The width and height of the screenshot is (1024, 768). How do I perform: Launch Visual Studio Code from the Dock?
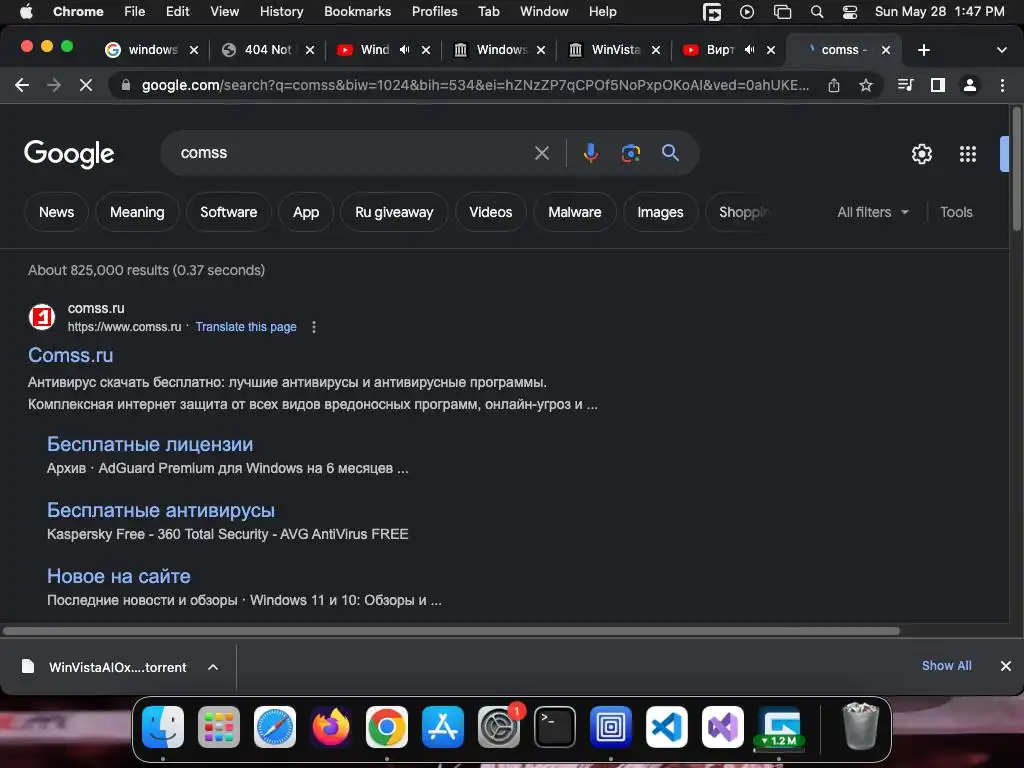click(x=667, y=726)
